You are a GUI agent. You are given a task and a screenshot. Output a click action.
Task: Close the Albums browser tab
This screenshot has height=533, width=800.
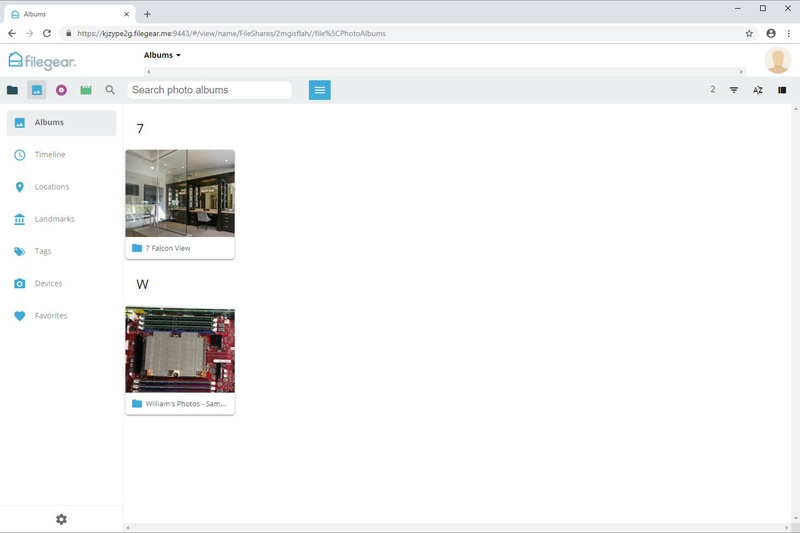127,14
